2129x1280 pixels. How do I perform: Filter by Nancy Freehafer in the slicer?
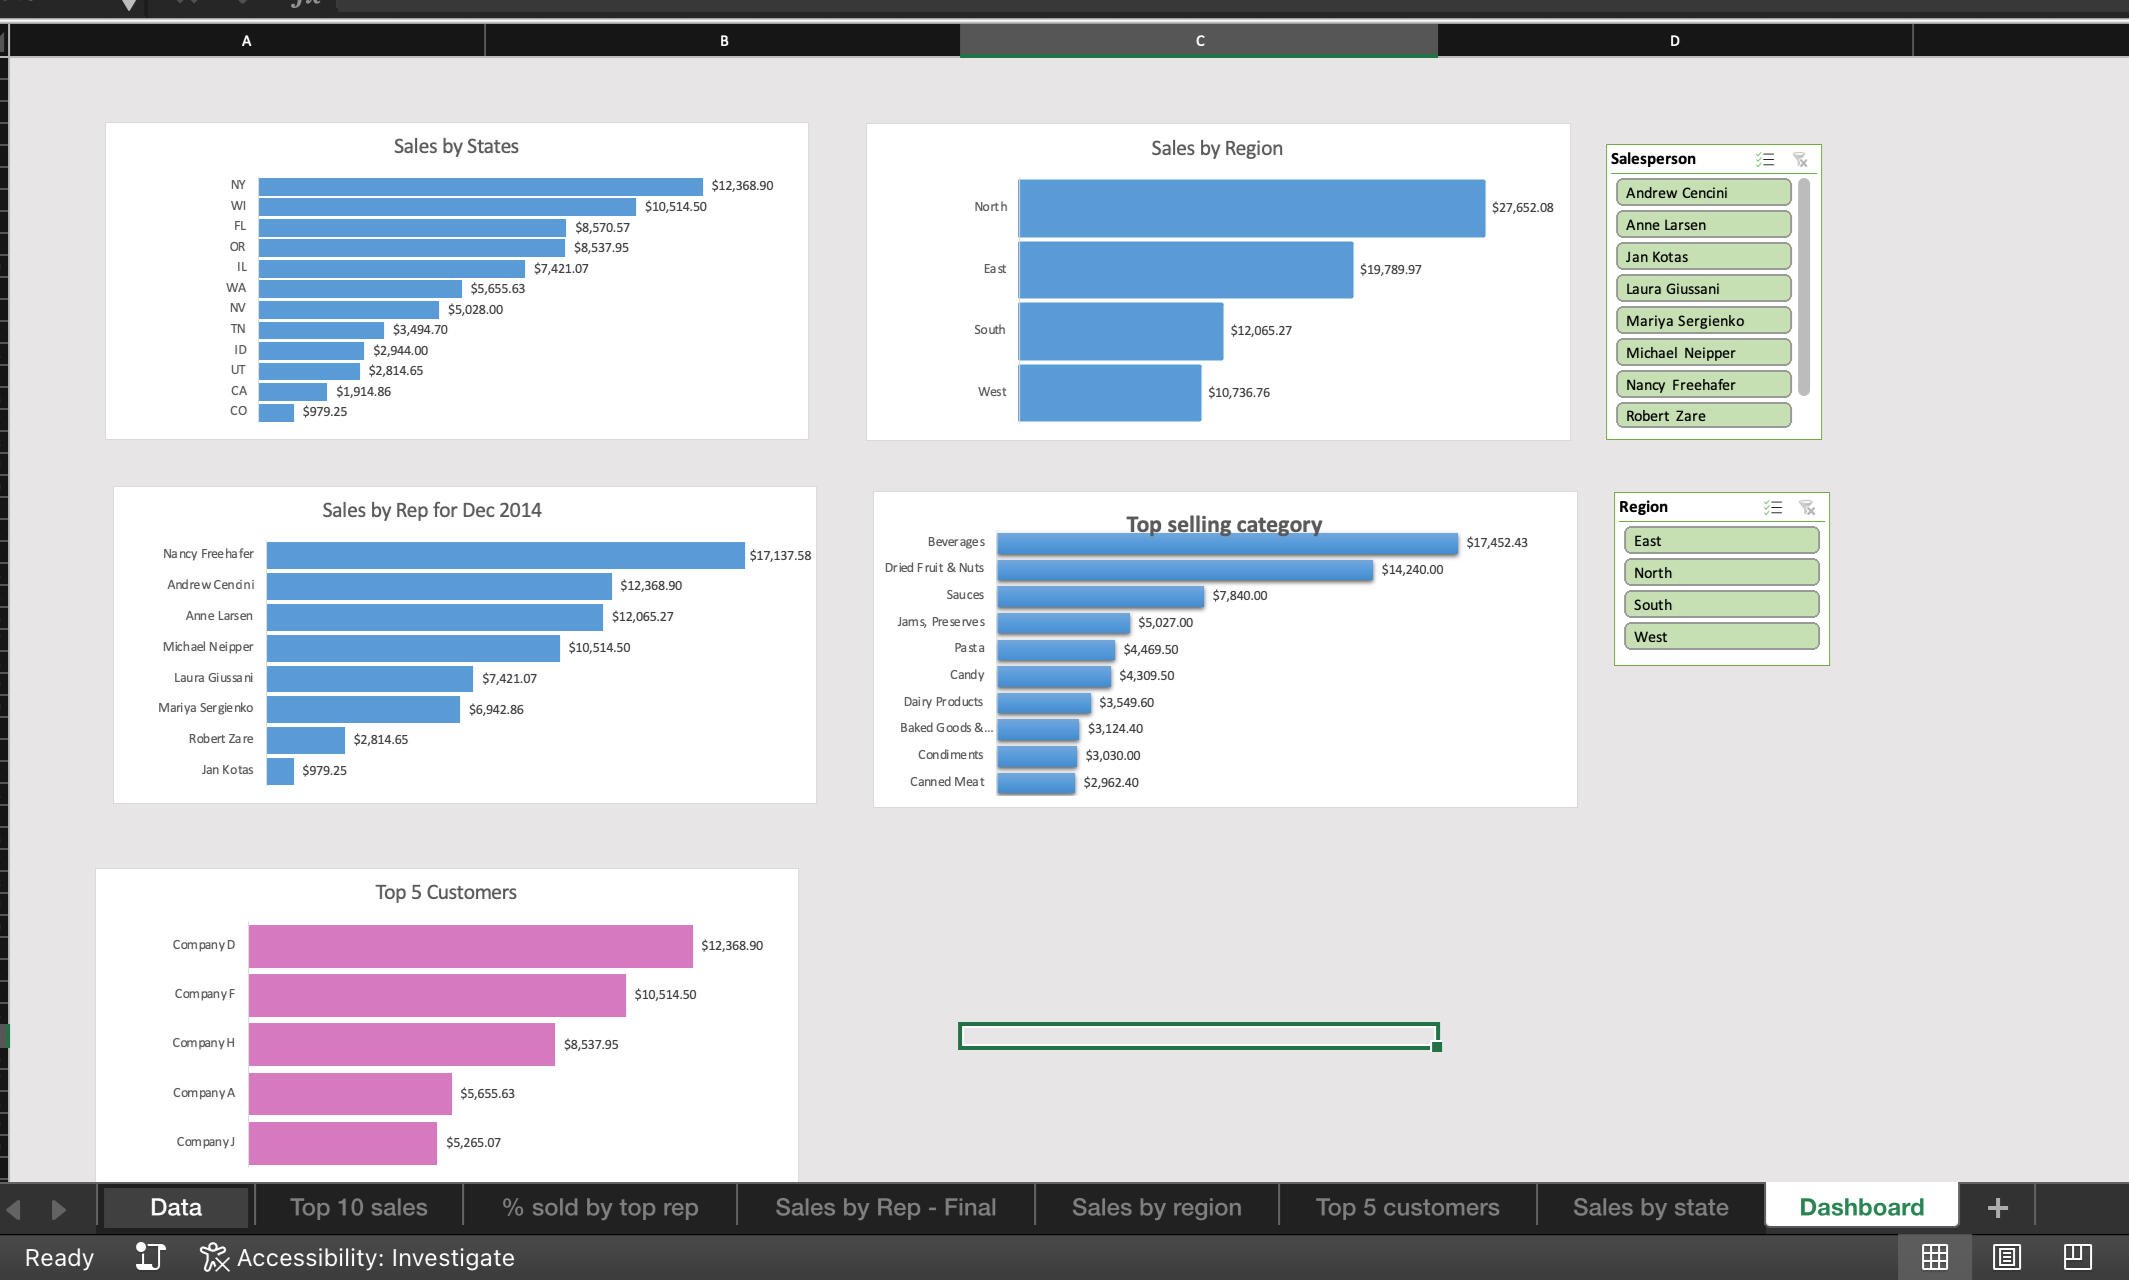pos(1702,385)
